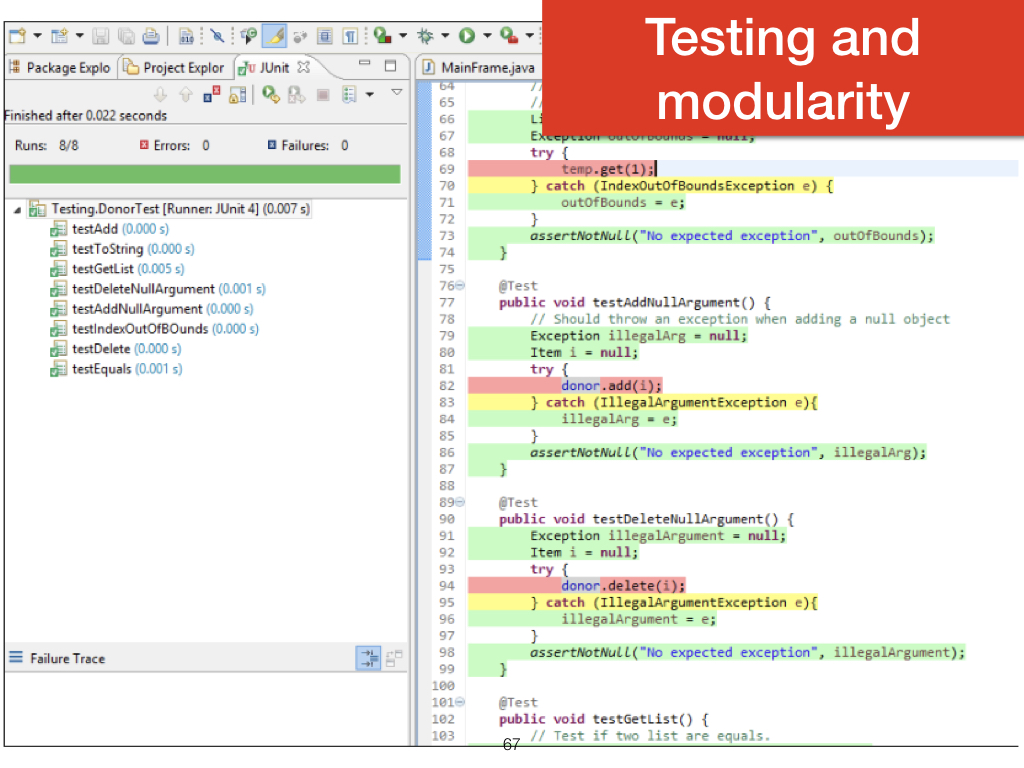Screen dimensions: 1024x768
Task: Click the Print icon in main toolbar
Action: click(x=150, y=36)
